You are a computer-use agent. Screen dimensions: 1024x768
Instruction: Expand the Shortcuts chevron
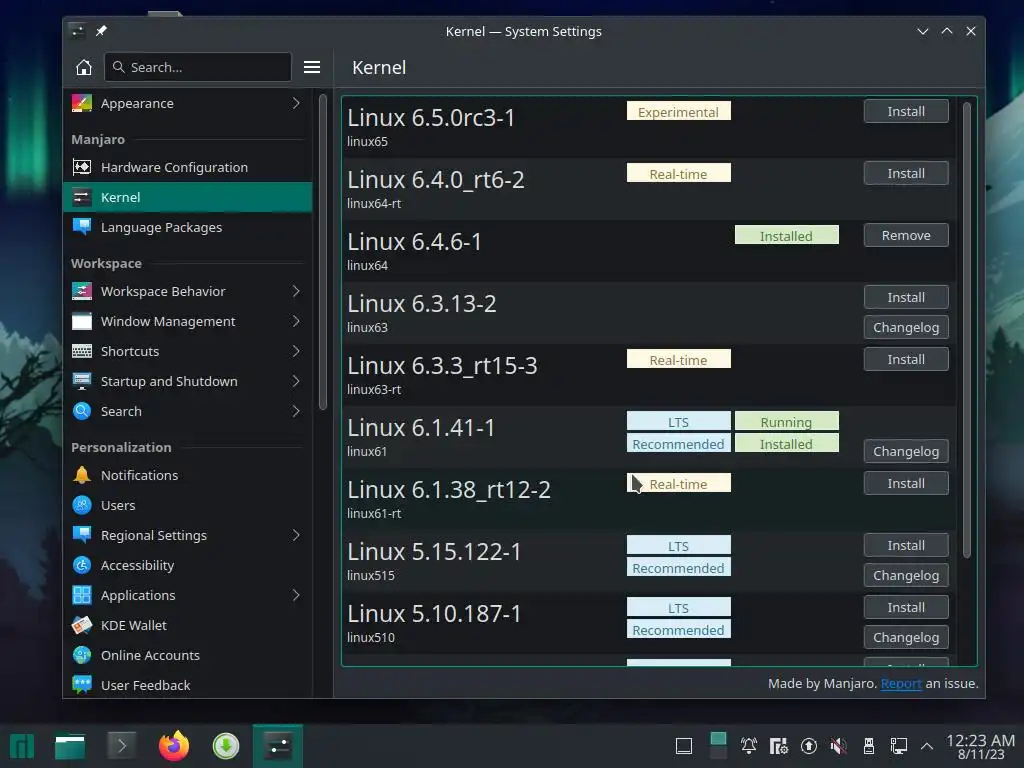pyautogui.click(x=296, y=351)
